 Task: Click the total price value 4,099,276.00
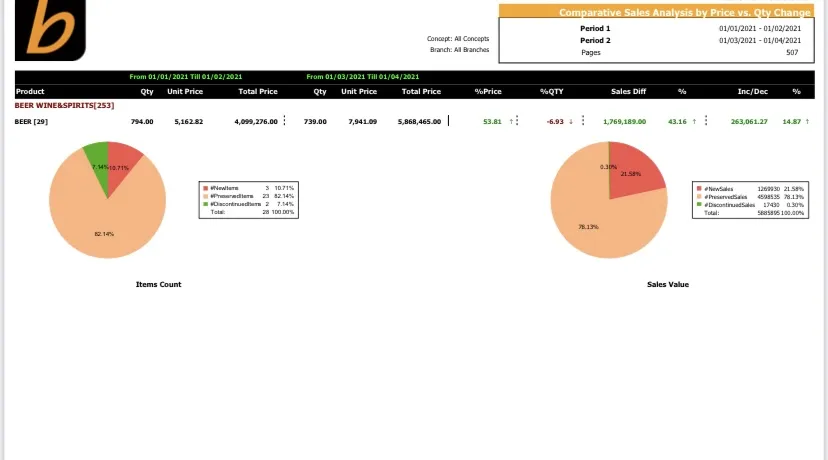(x=256, y=121)
